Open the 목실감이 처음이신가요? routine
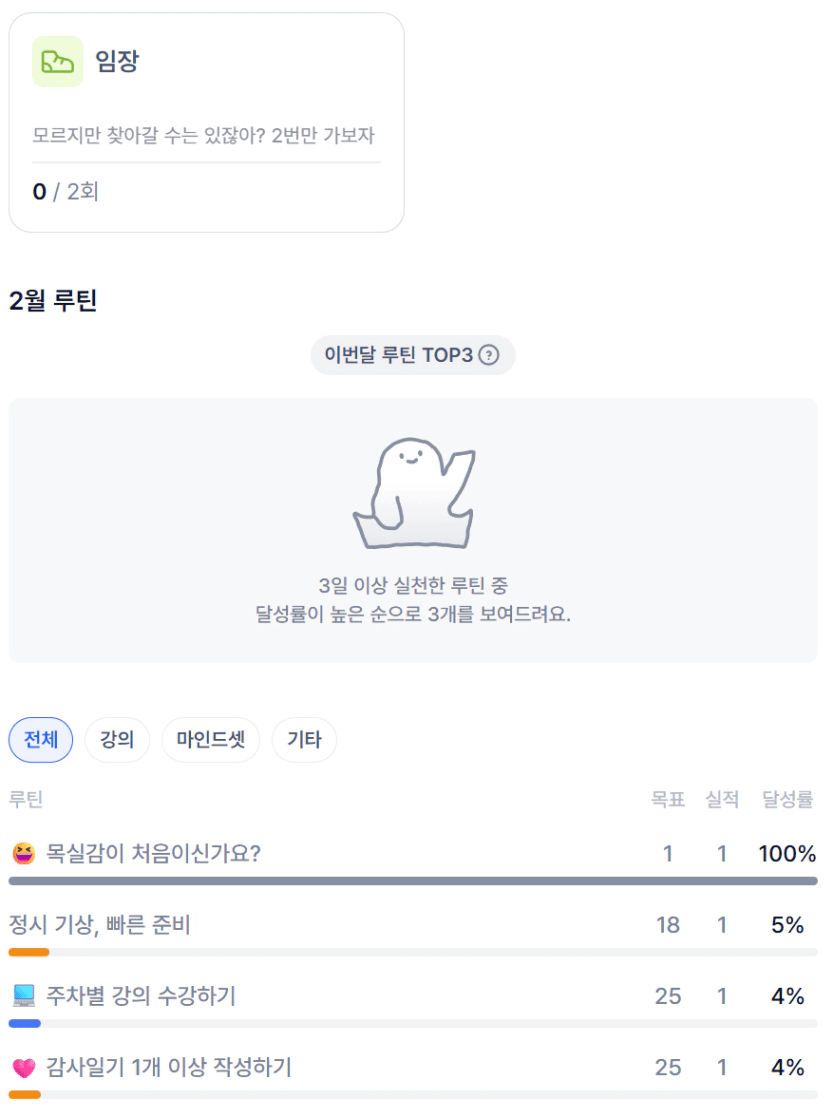This screenshot has width=833, height=1117. [x=153, y=854]
